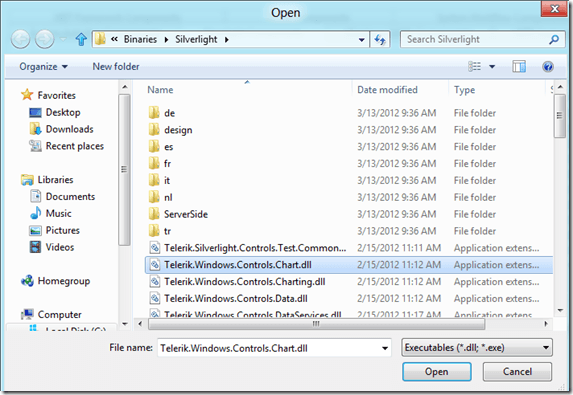Viewport: 573px width, 395px height.
Task: Show hidden path levels via the breadcrumb chevron
Action: click(x=114, y=39)
